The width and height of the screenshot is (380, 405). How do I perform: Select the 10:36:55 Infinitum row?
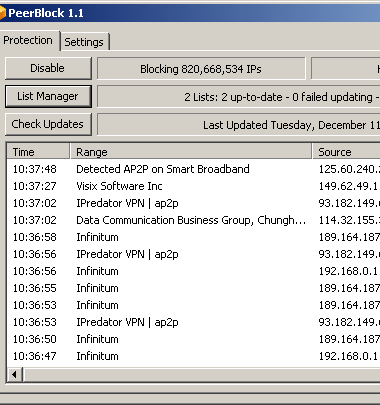[193, 288]
